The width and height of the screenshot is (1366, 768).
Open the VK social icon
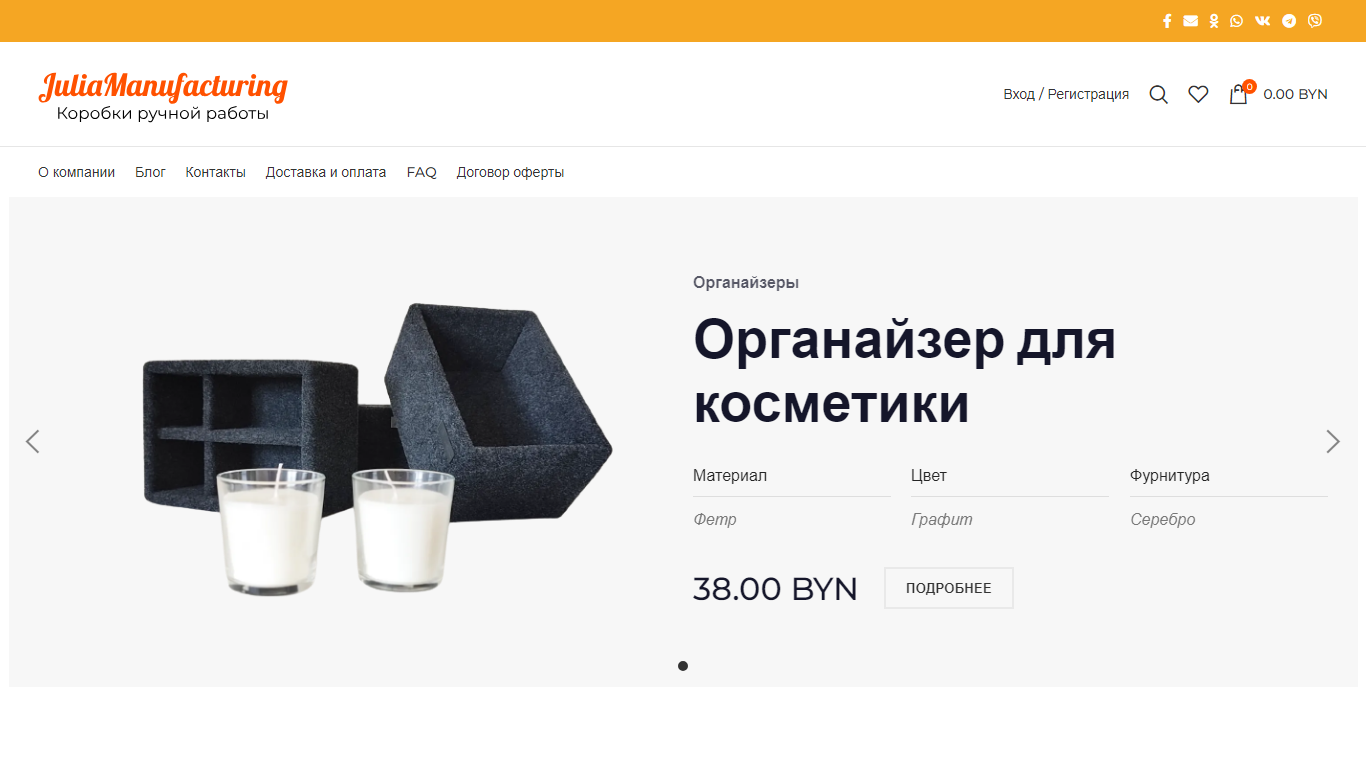tap(1263, 21)
